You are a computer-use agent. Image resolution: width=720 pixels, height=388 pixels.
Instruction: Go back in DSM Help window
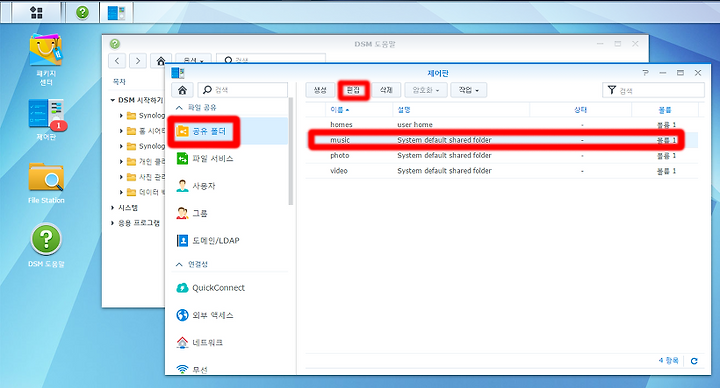pos(118,61)
